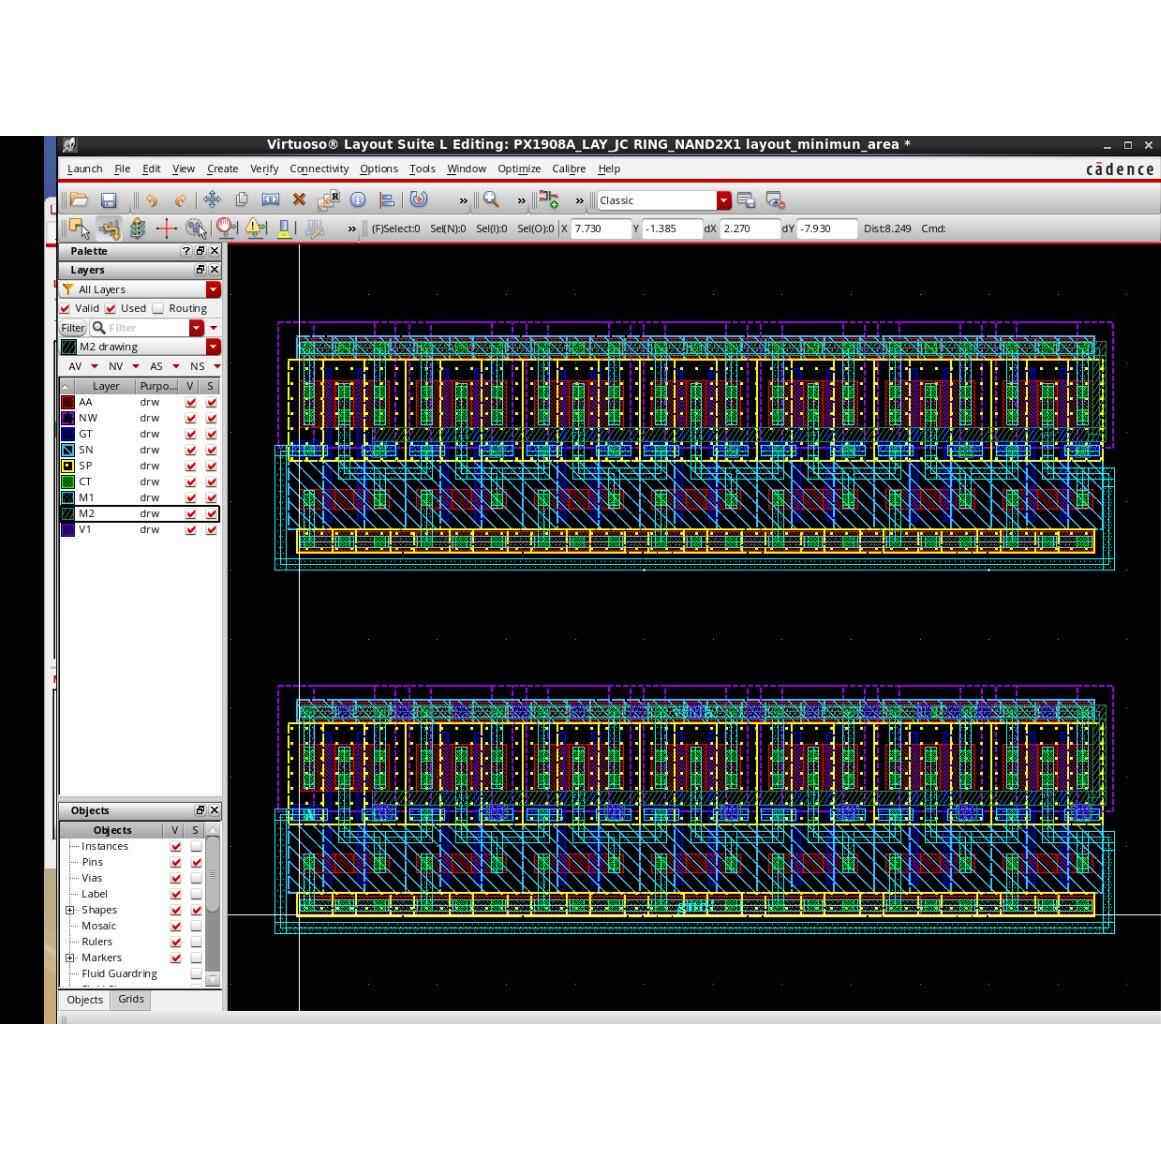Click the Filter button in Layers panel
Viewport: 1161px width, 1161px height.
[x=73, y=327]
